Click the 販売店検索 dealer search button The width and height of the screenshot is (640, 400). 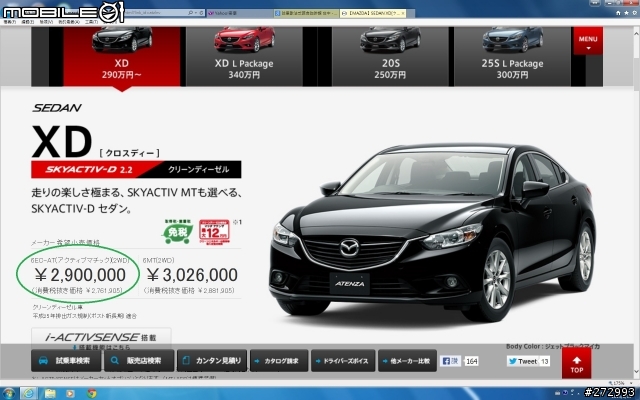pyautogui.click(x=139, y=361)
